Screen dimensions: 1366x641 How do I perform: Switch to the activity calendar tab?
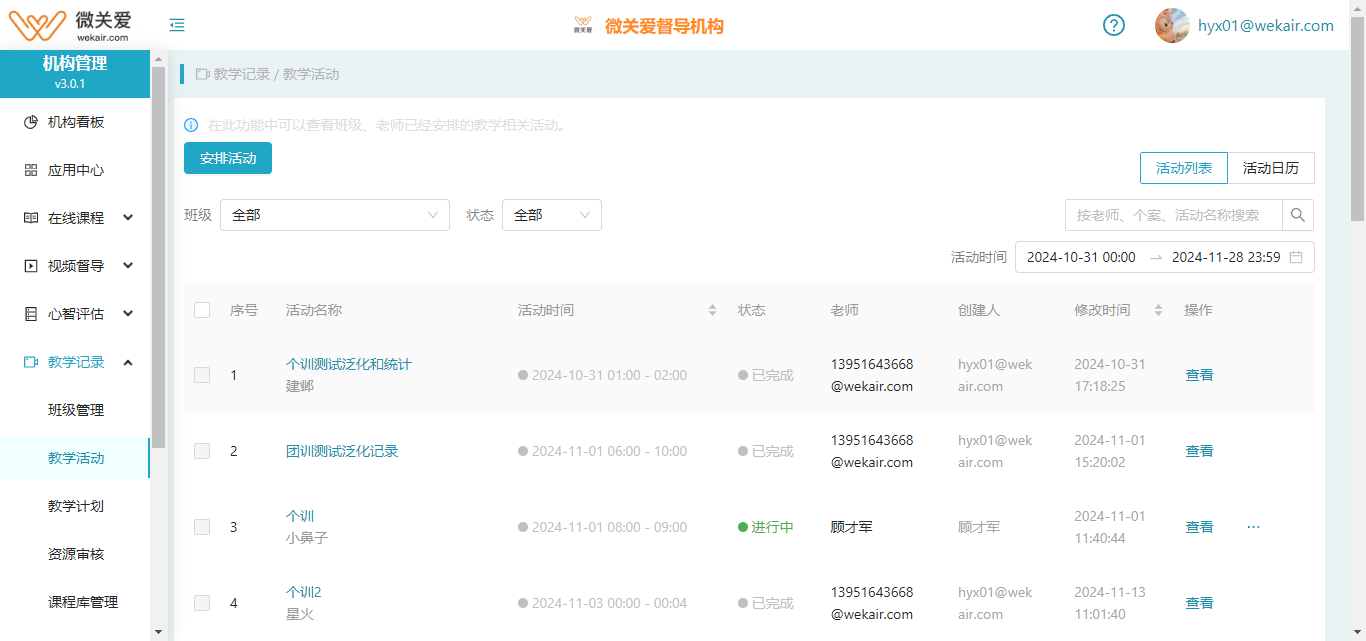pos(1270,168)
